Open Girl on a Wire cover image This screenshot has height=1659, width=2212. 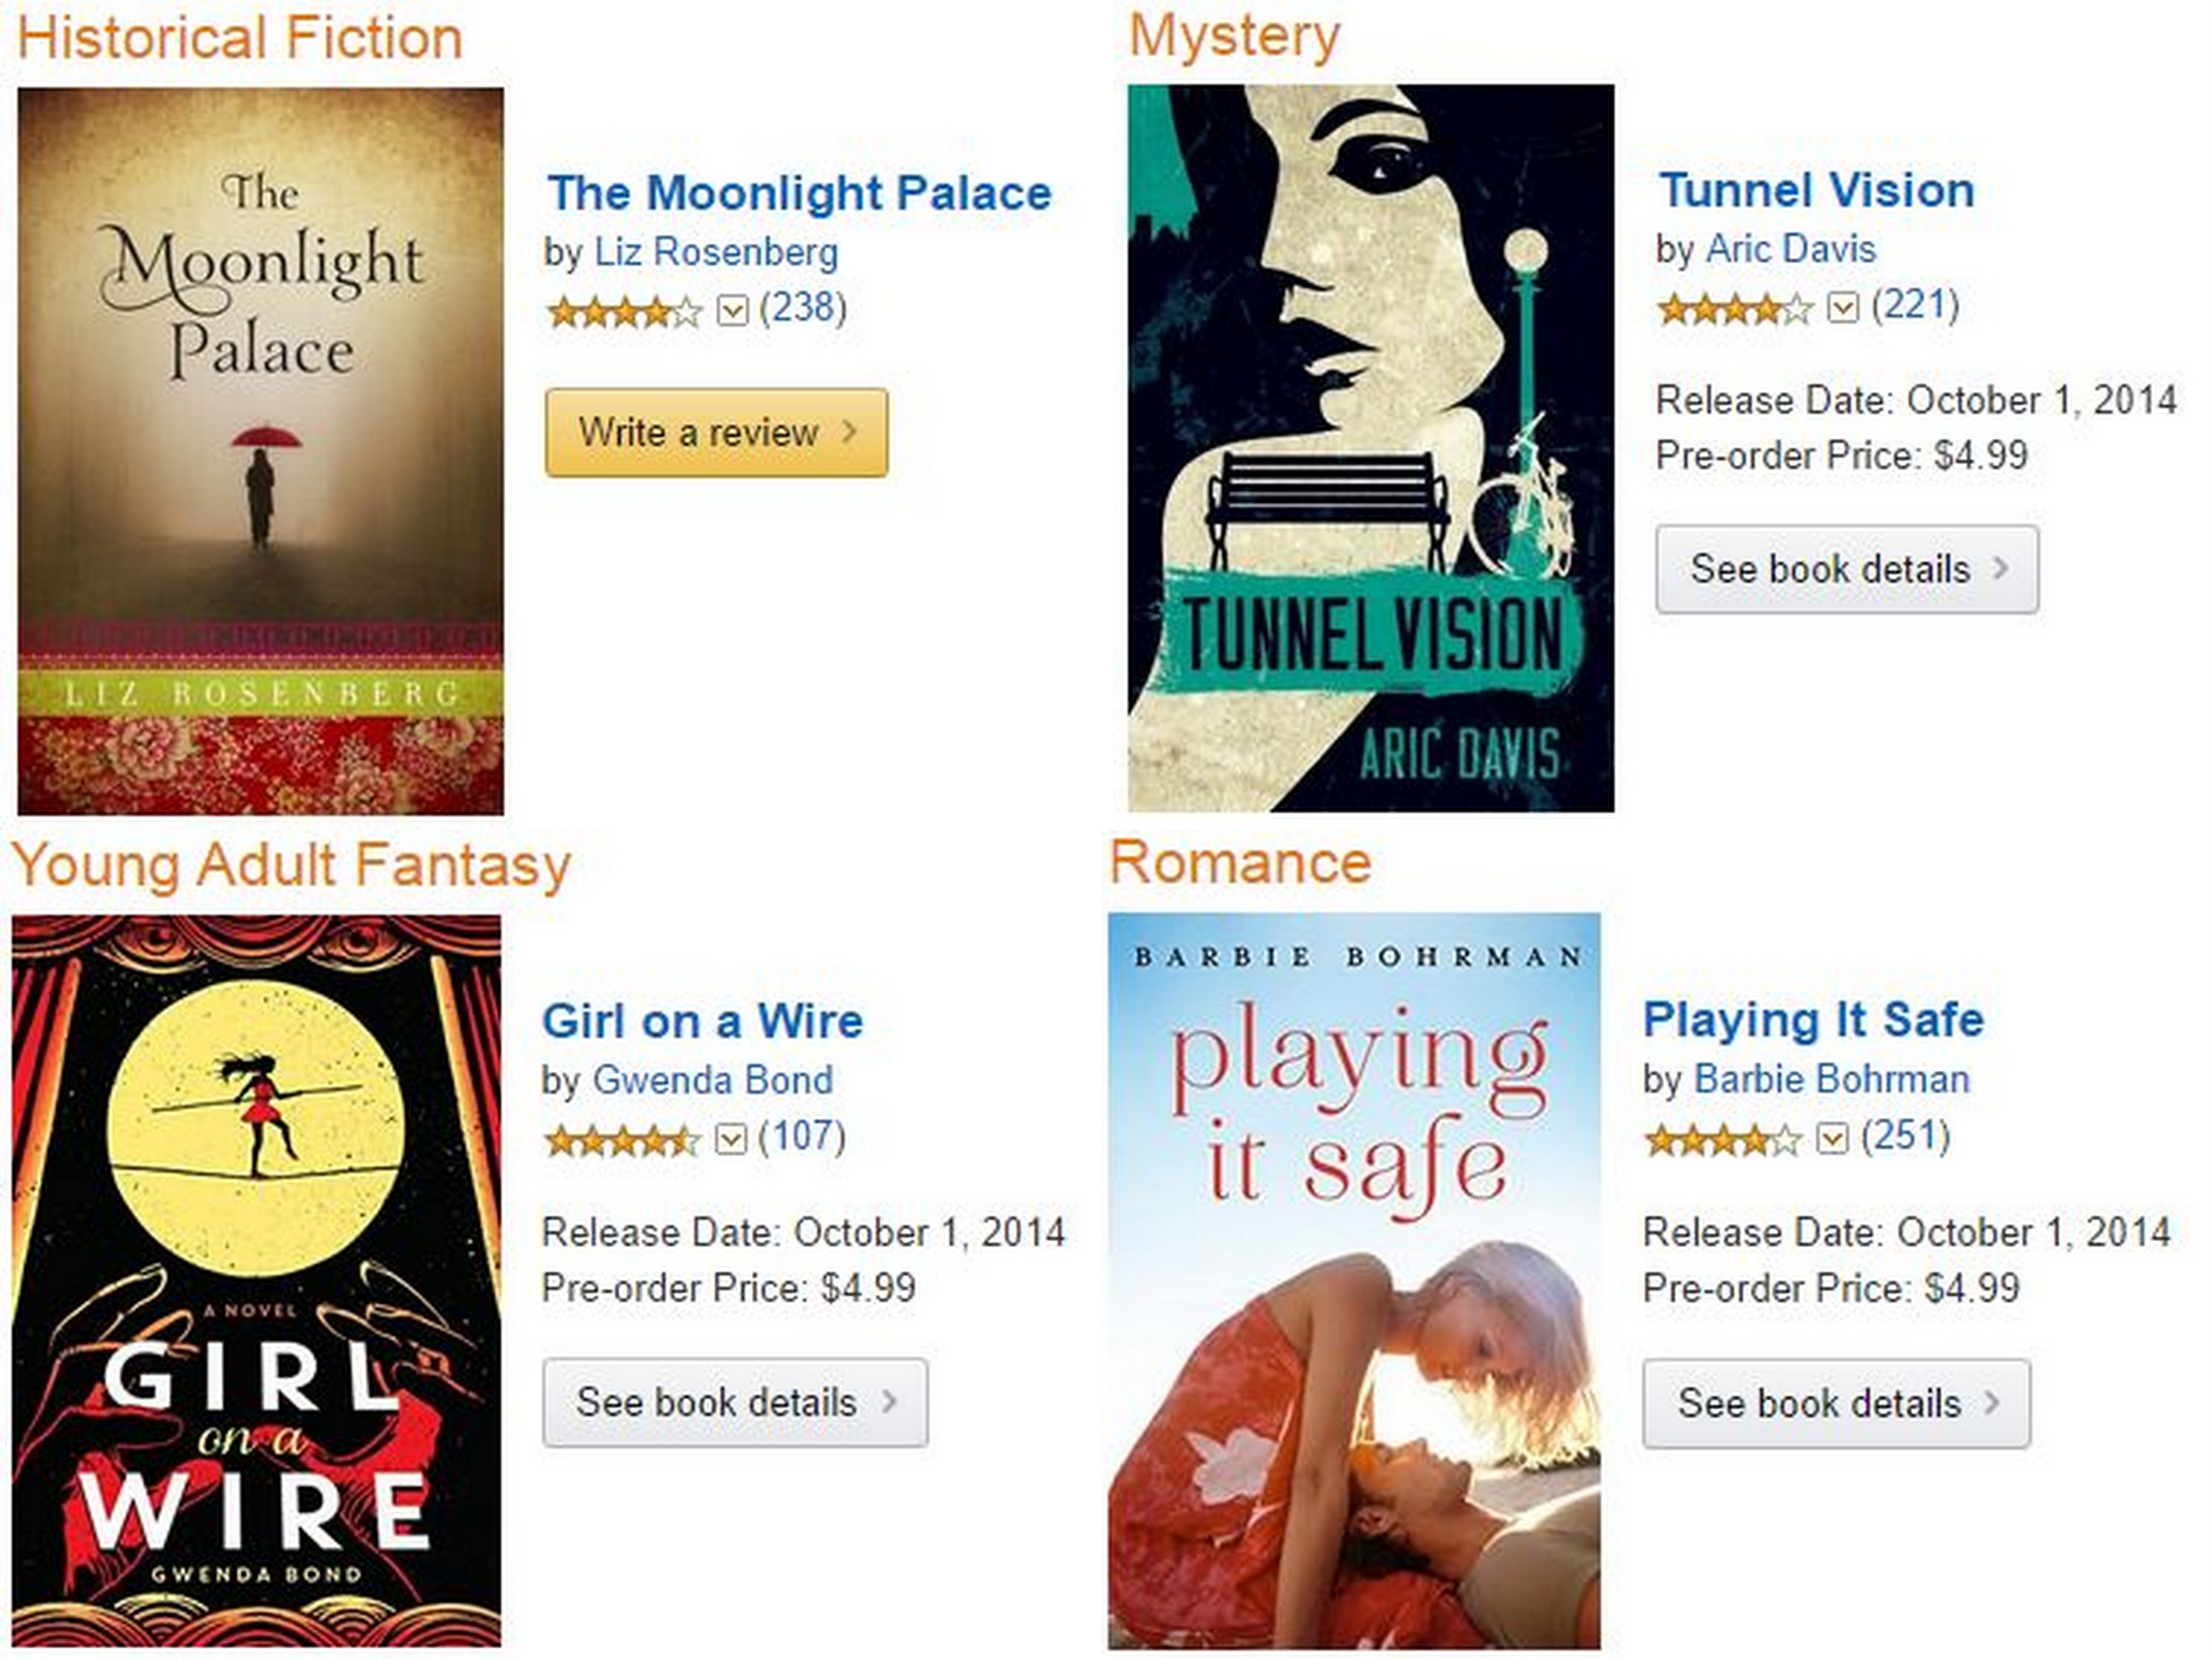pos(257,1281)
